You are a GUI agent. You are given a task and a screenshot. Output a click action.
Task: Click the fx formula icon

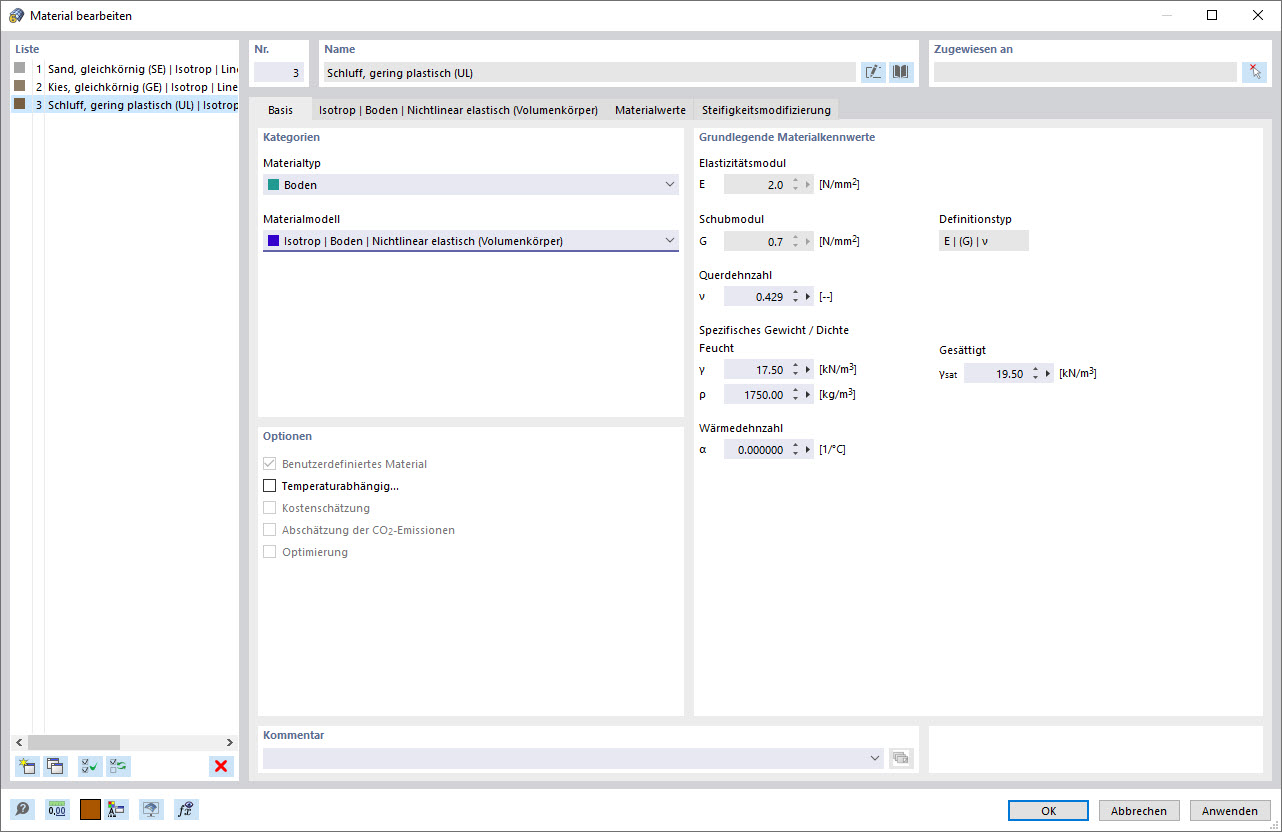pos(186,810)
